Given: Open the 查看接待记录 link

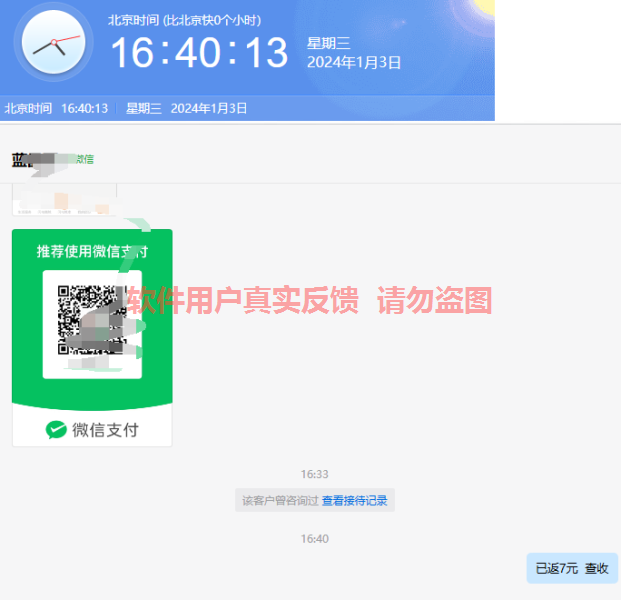Looking at the screenshot, I should click(x=354, y=500).
